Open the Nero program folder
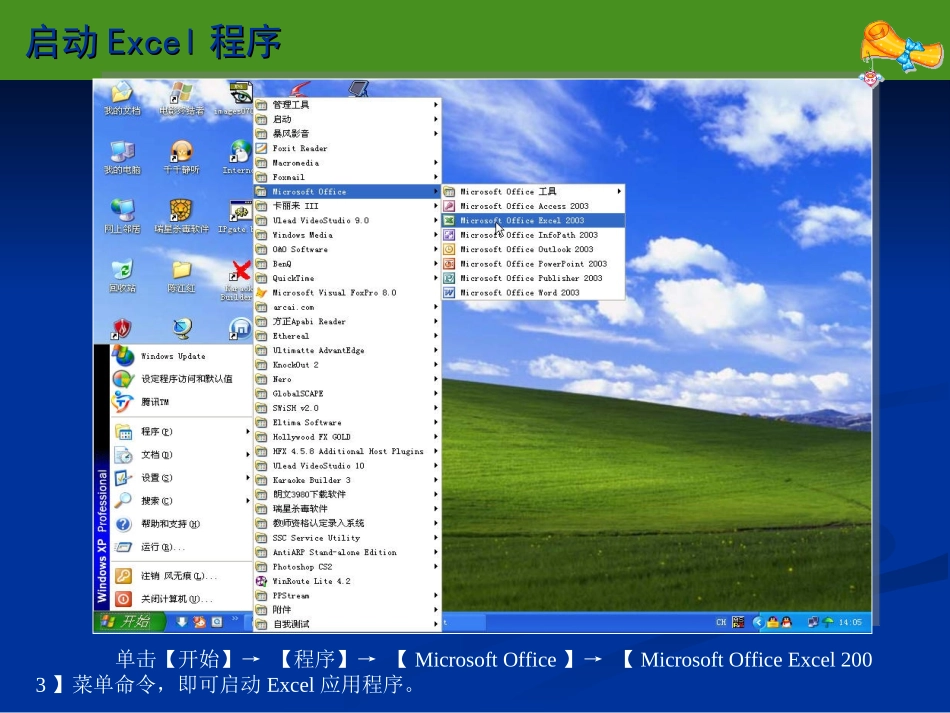Screen dimensions: 950x713 pyautogui.click(x=347, y=379)
